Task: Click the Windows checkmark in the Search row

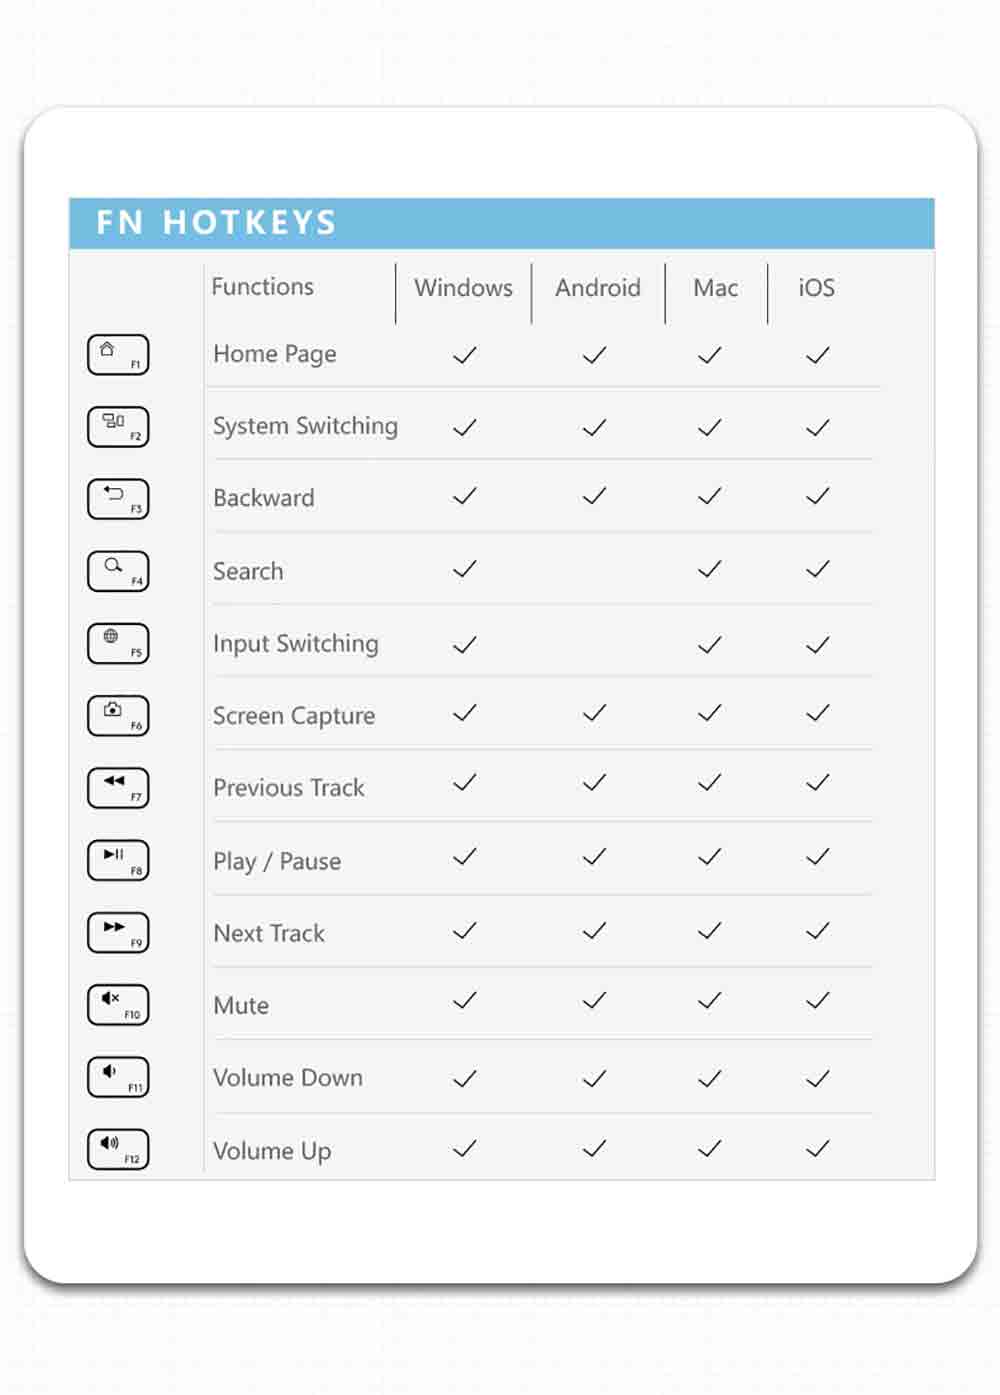Action: click(465, 569)
